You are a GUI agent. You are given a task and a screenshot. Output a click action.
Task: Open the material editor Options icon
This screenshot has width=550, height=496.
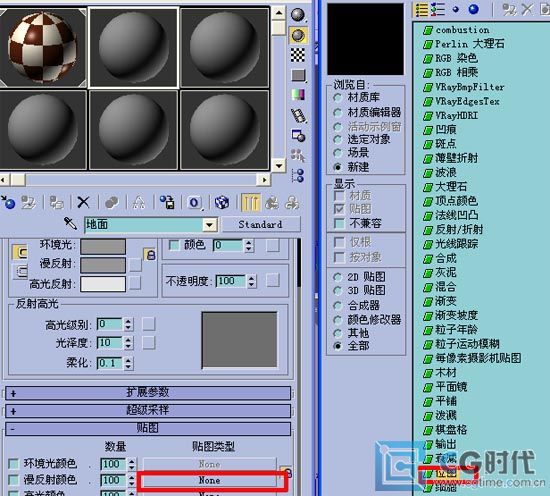click(299, 135)
